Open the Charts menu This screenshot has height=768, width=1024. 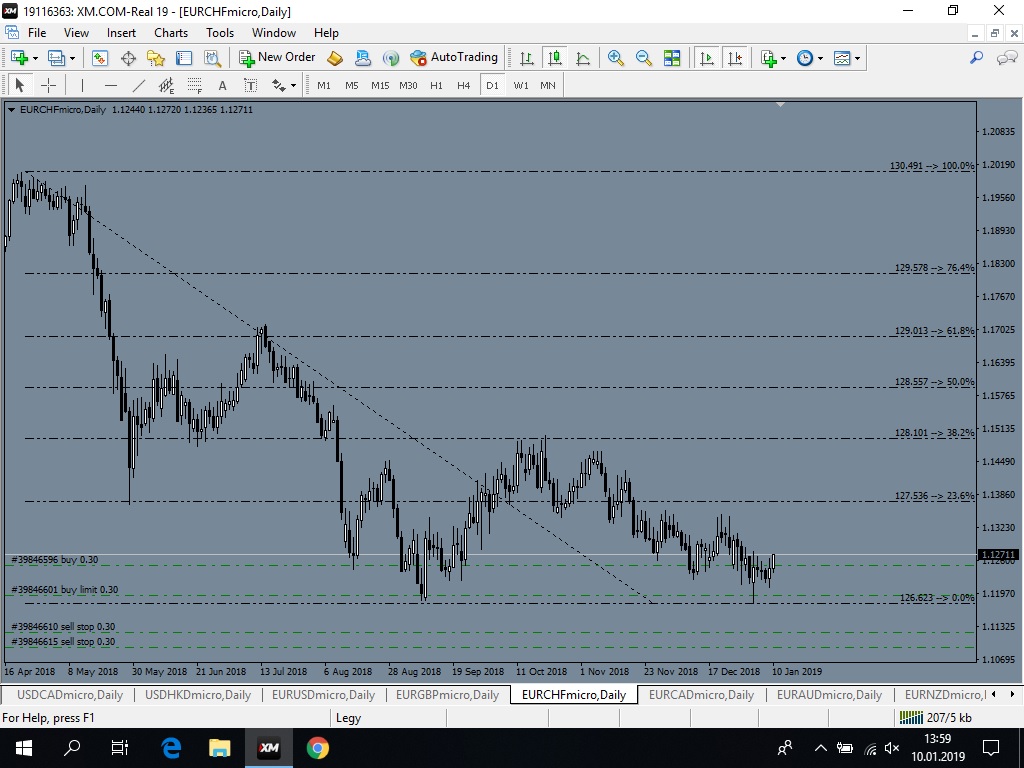[171, 33]
